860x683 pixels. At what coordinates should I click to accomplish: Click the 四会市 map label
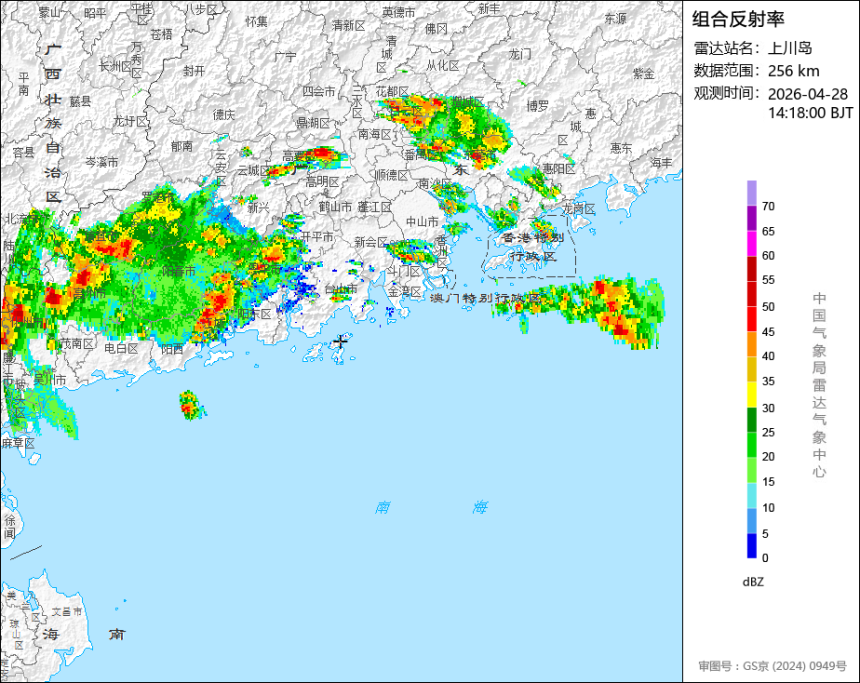pos(319,91)
